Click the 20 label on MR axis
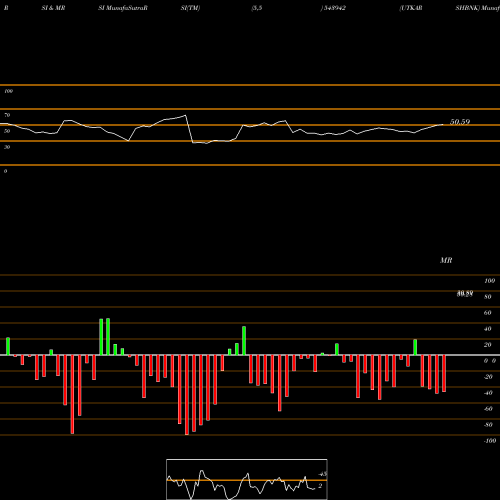 488,345
